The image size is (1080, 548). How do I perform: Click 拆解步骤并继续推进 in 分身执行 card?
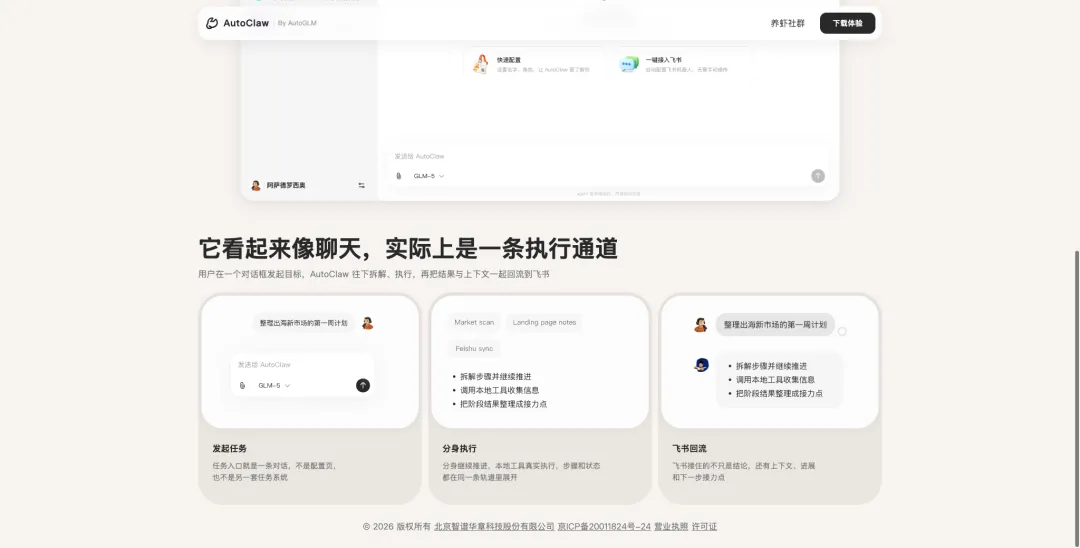[495, 377]
